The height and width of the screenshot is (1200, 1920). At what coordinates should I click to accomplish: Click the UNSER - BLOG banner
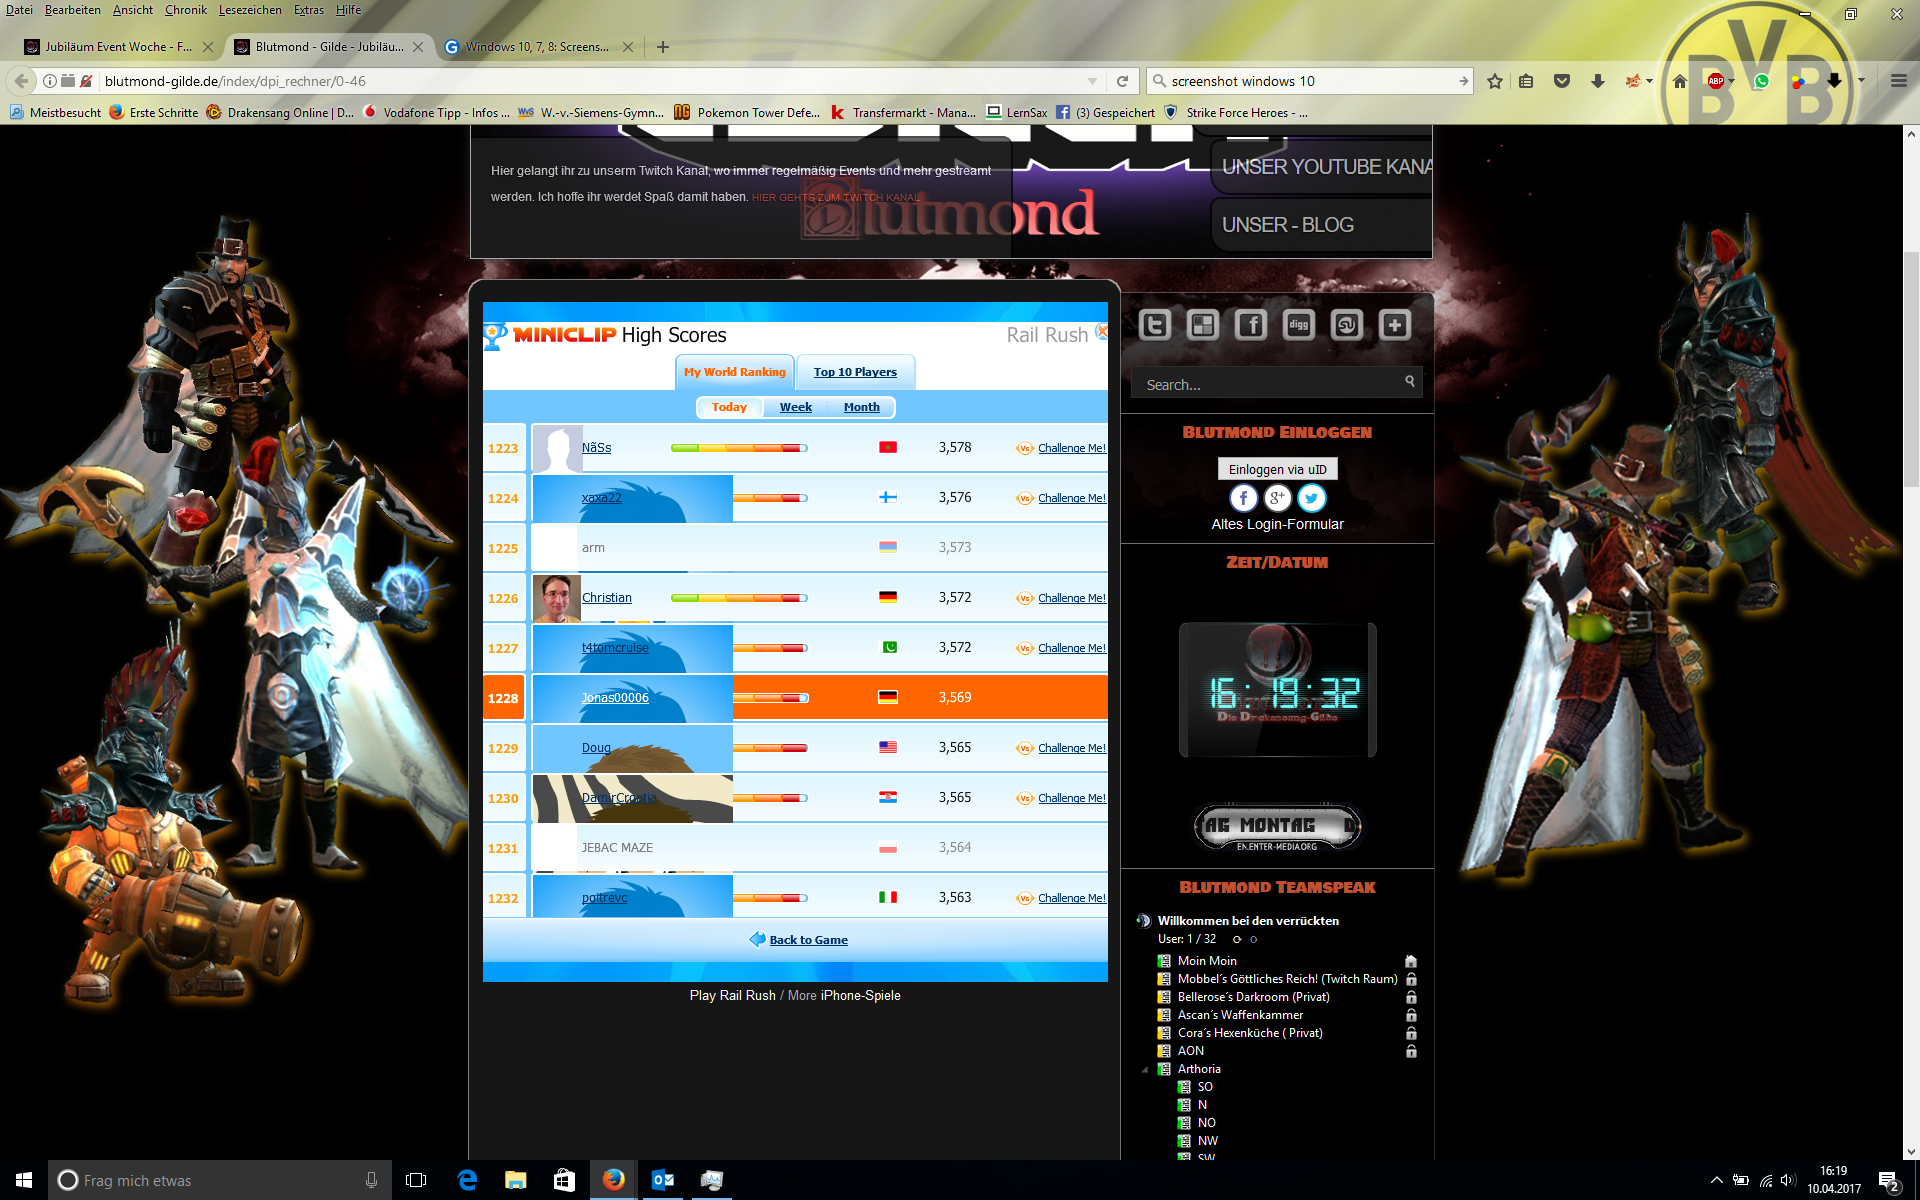pyautogui.click(x=1321, y=225)
